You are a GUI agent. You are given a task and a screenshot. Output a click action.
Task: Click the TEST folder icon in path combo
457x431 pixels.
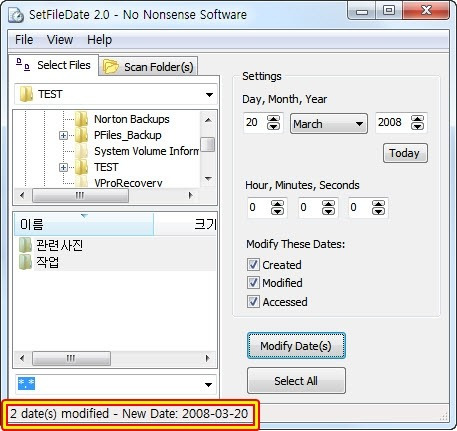coord(26,94)
